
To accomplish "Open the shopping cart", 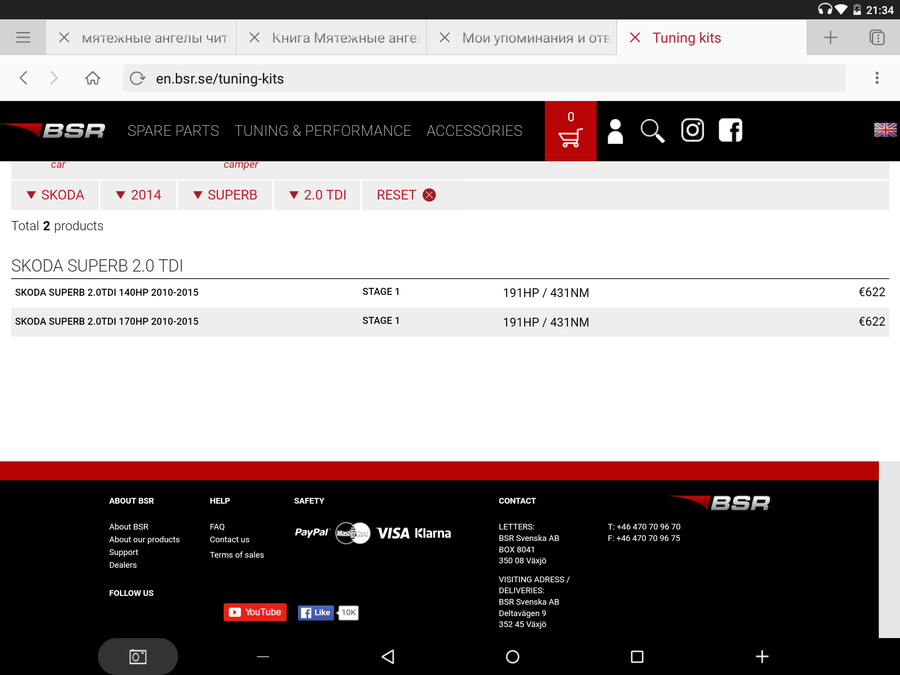I will 571,131.
